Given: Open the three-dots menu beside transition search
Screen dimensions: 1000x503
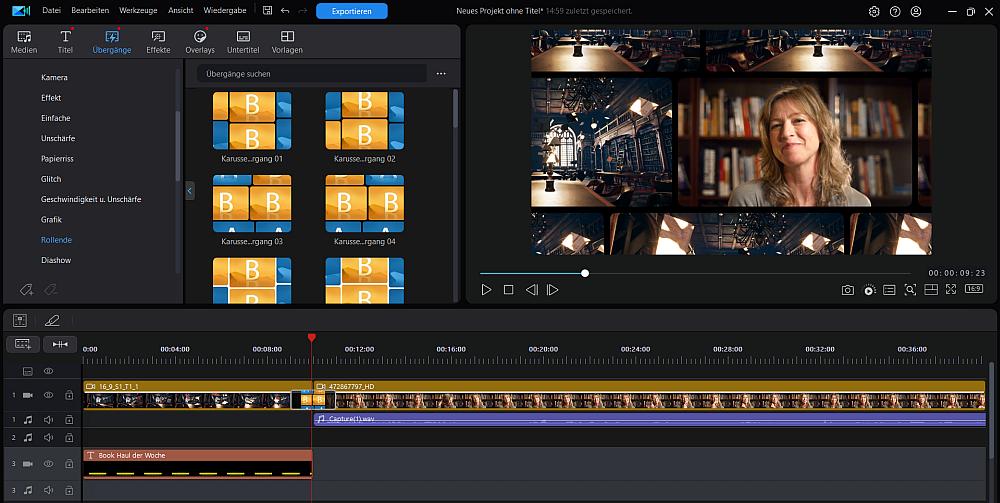Looking at the screenshot, I should point(441,74).
